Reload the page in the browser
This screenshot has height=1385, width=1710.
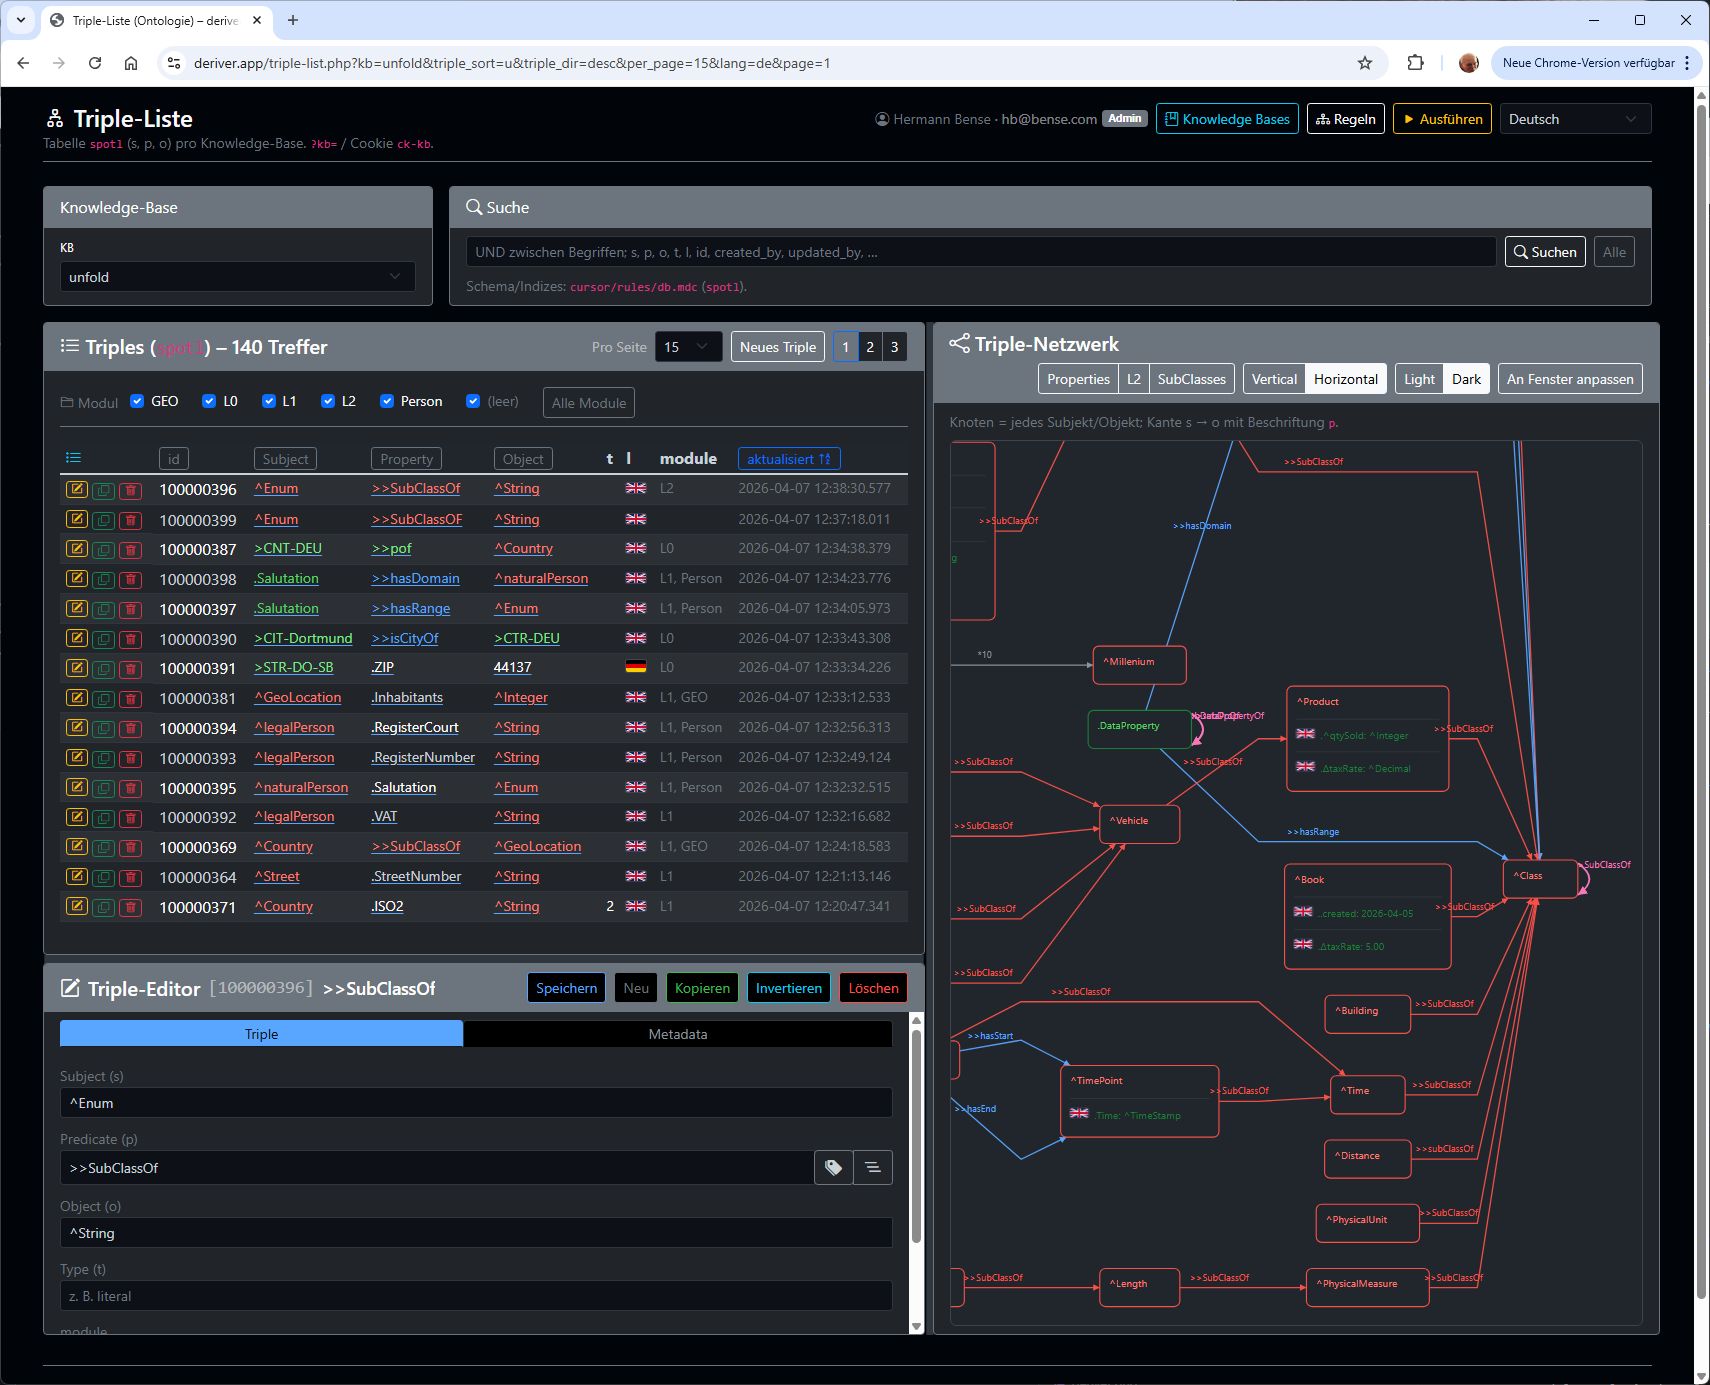[x=95, y=63]
